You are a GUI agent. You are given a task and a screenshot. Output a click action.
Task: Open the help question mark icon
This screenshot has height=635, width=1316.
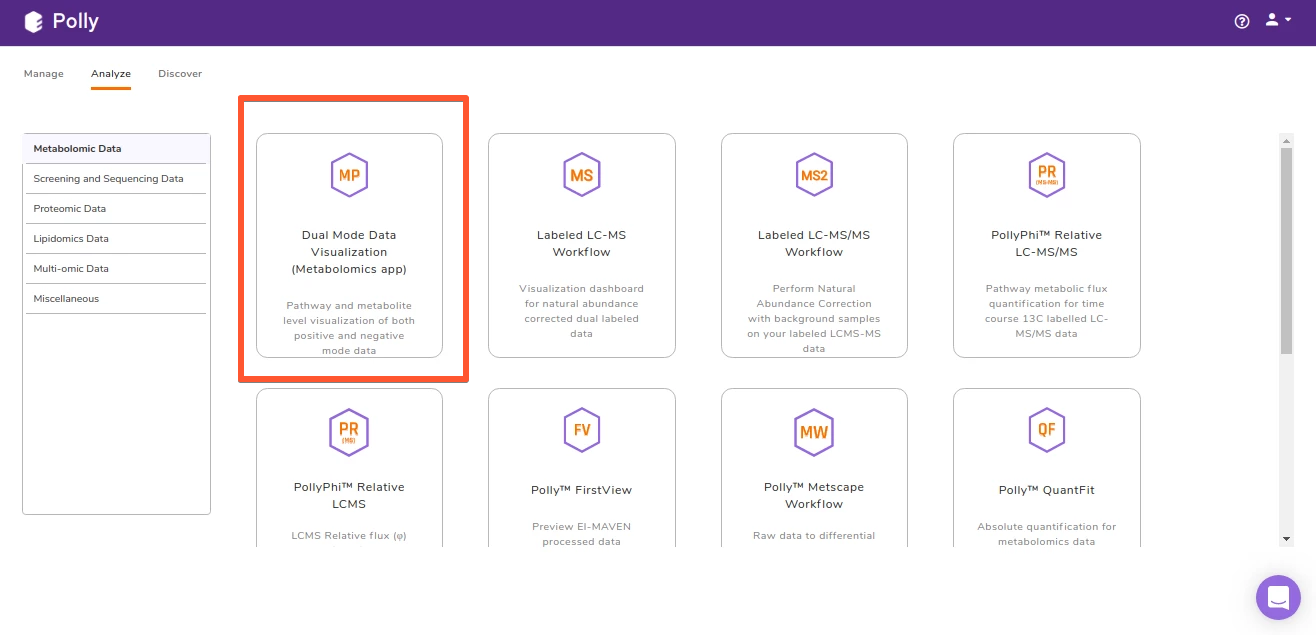coord(1242,21)
